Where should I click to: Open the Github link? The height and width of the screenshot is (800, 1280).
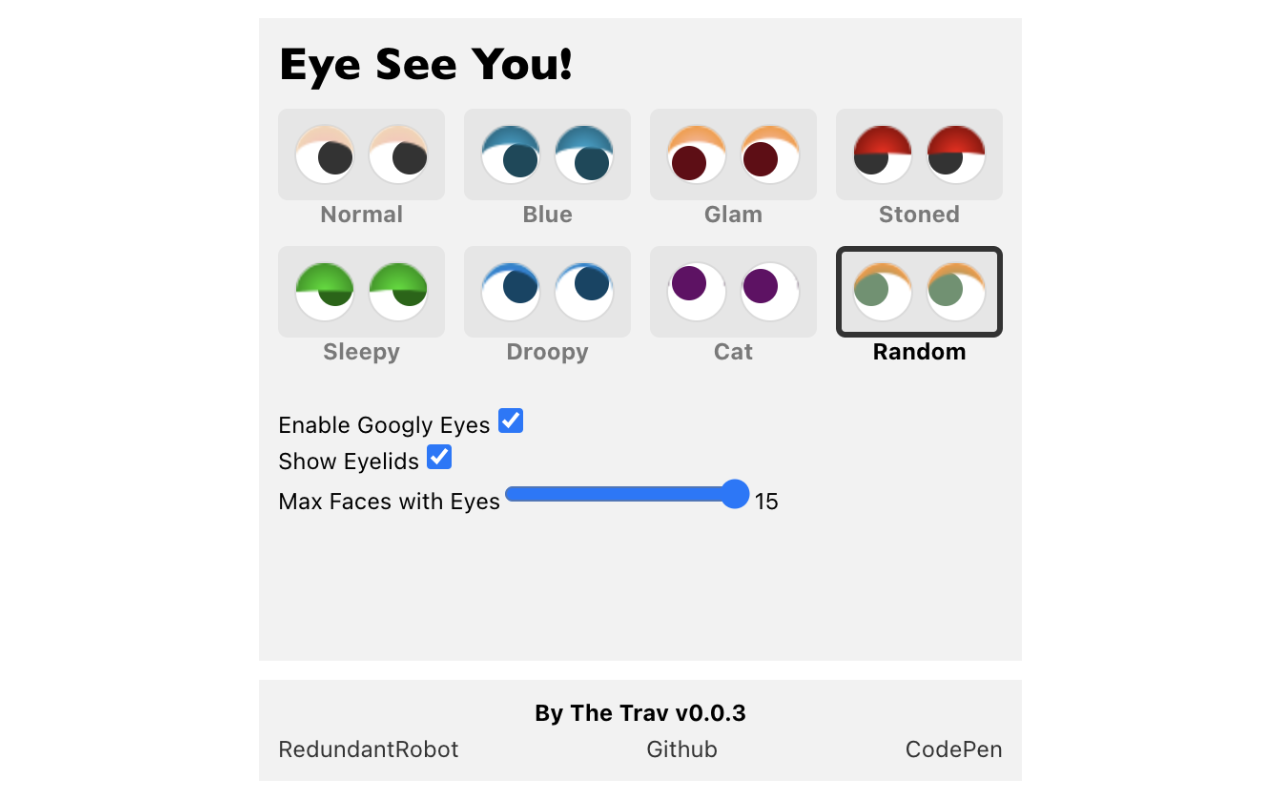tap(681, 749)
